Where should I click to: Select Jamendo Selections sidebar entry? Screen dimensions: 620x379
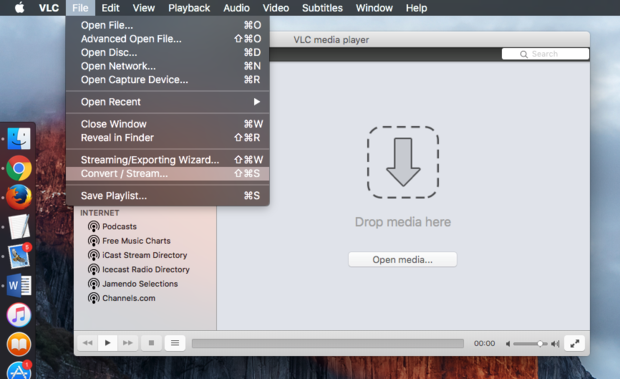[140, 284]
